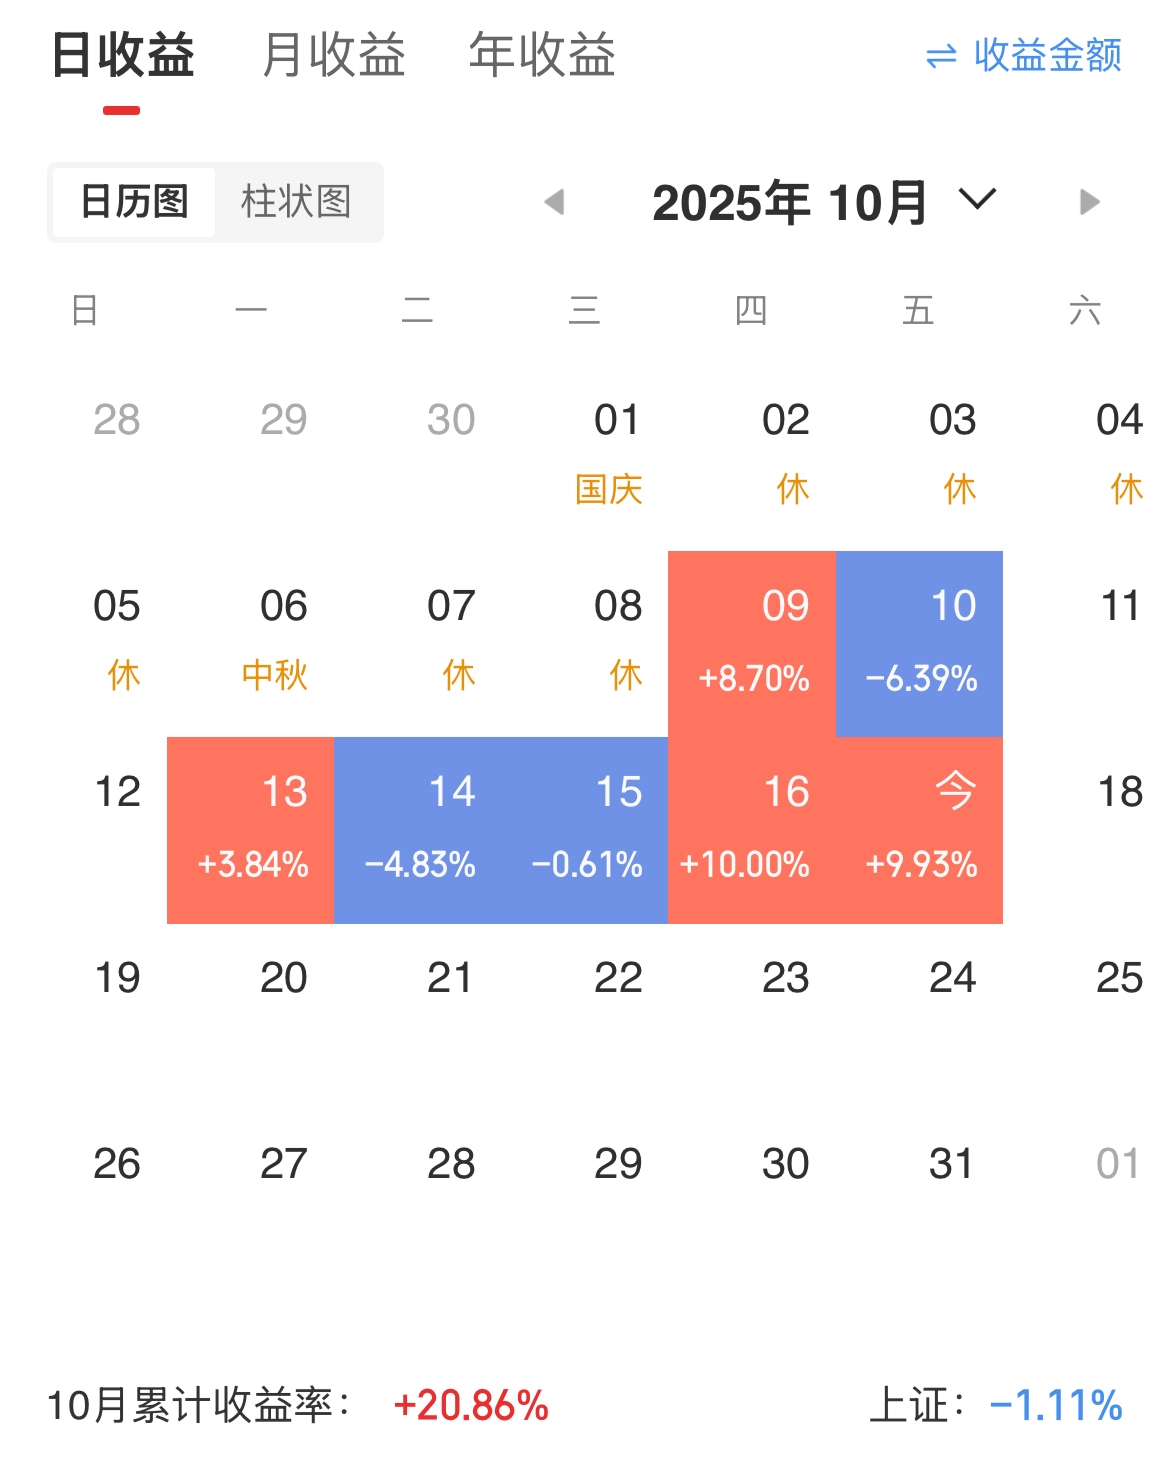Image resolution: width=1170 pixels, height=1474 pixels.
Task: Toggle to 收益金额 display mode
Action: [x=1023, y=56]
